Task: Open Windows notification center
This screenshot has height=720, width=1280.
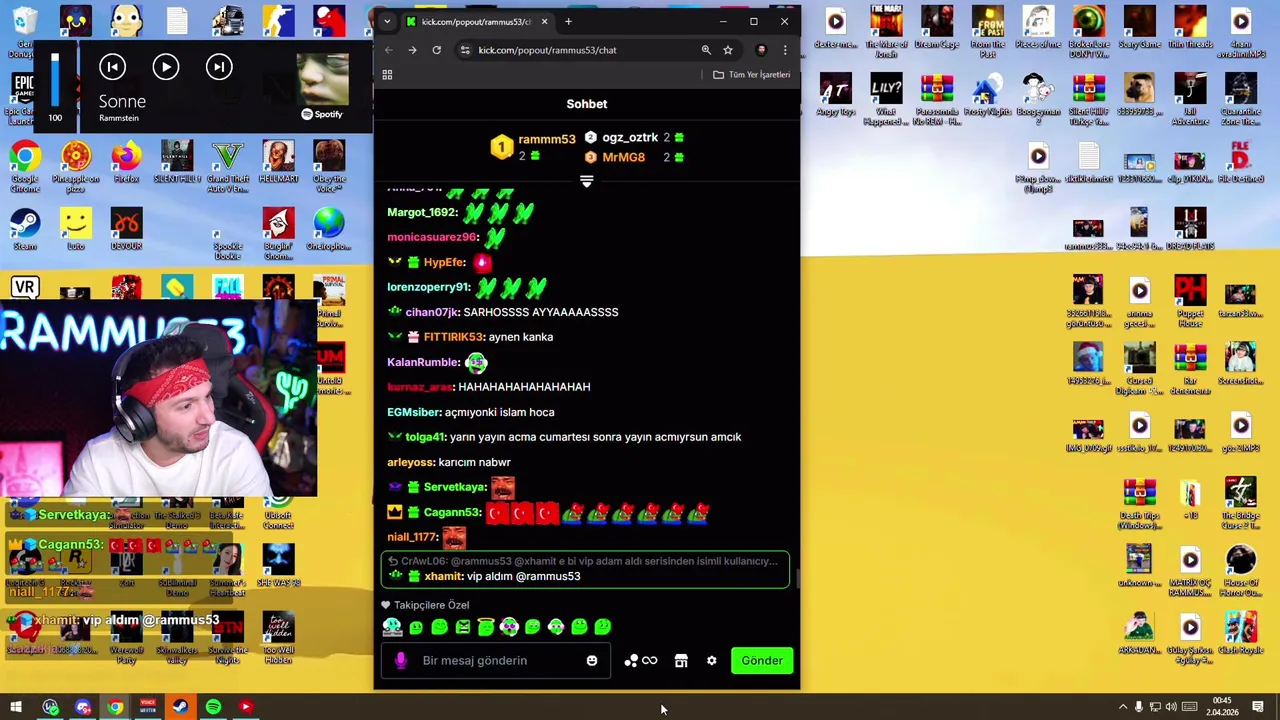Action: (x=1258, y=707)
